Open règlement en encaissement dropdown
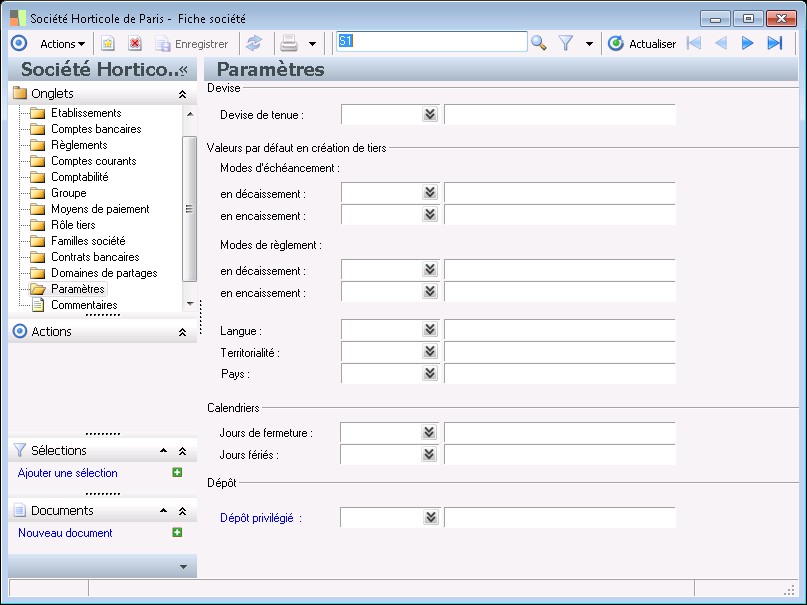807x605 pixels. click(430, 292)
